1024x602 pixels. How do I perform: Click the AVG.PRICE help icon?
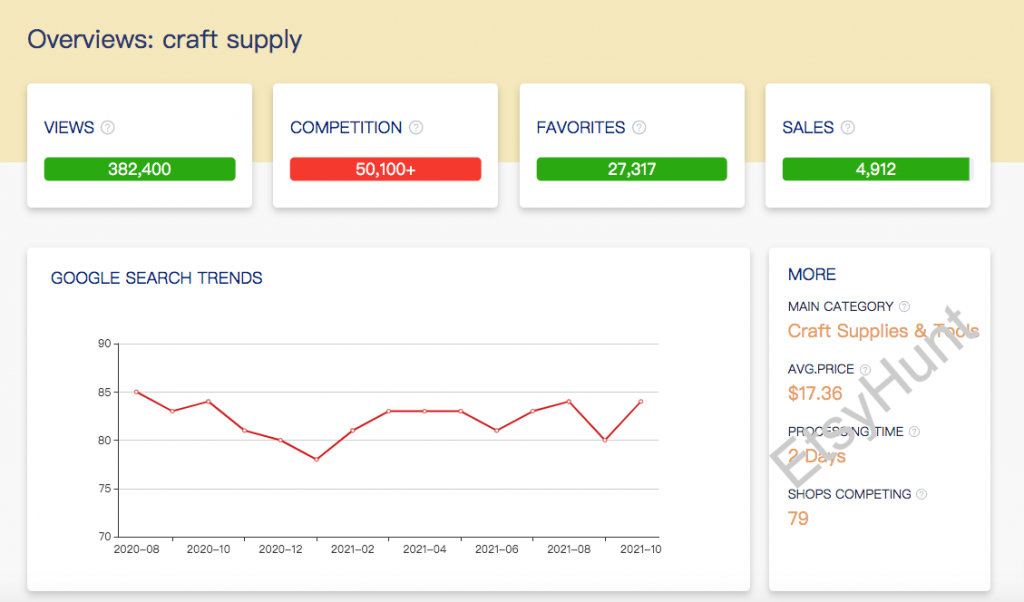(865, 369)
